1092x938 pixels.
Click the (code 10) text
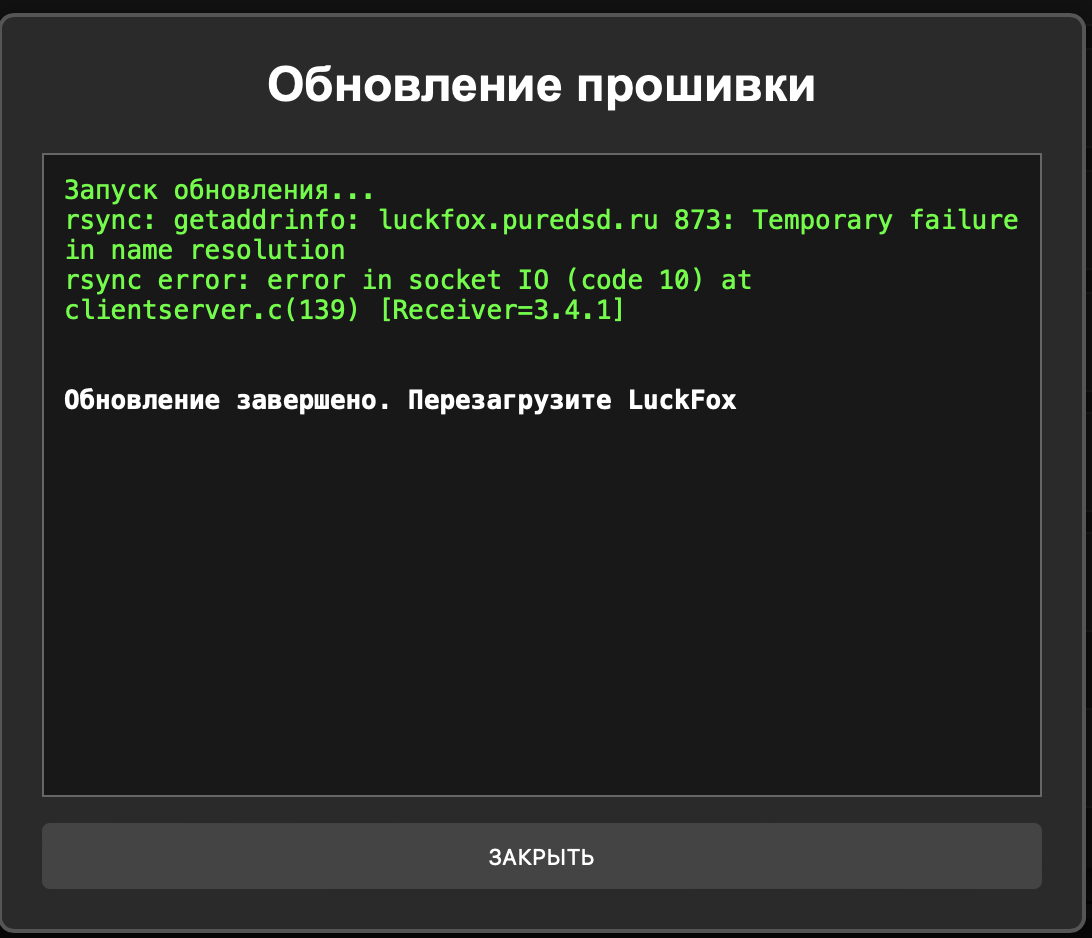coord(628,281)
